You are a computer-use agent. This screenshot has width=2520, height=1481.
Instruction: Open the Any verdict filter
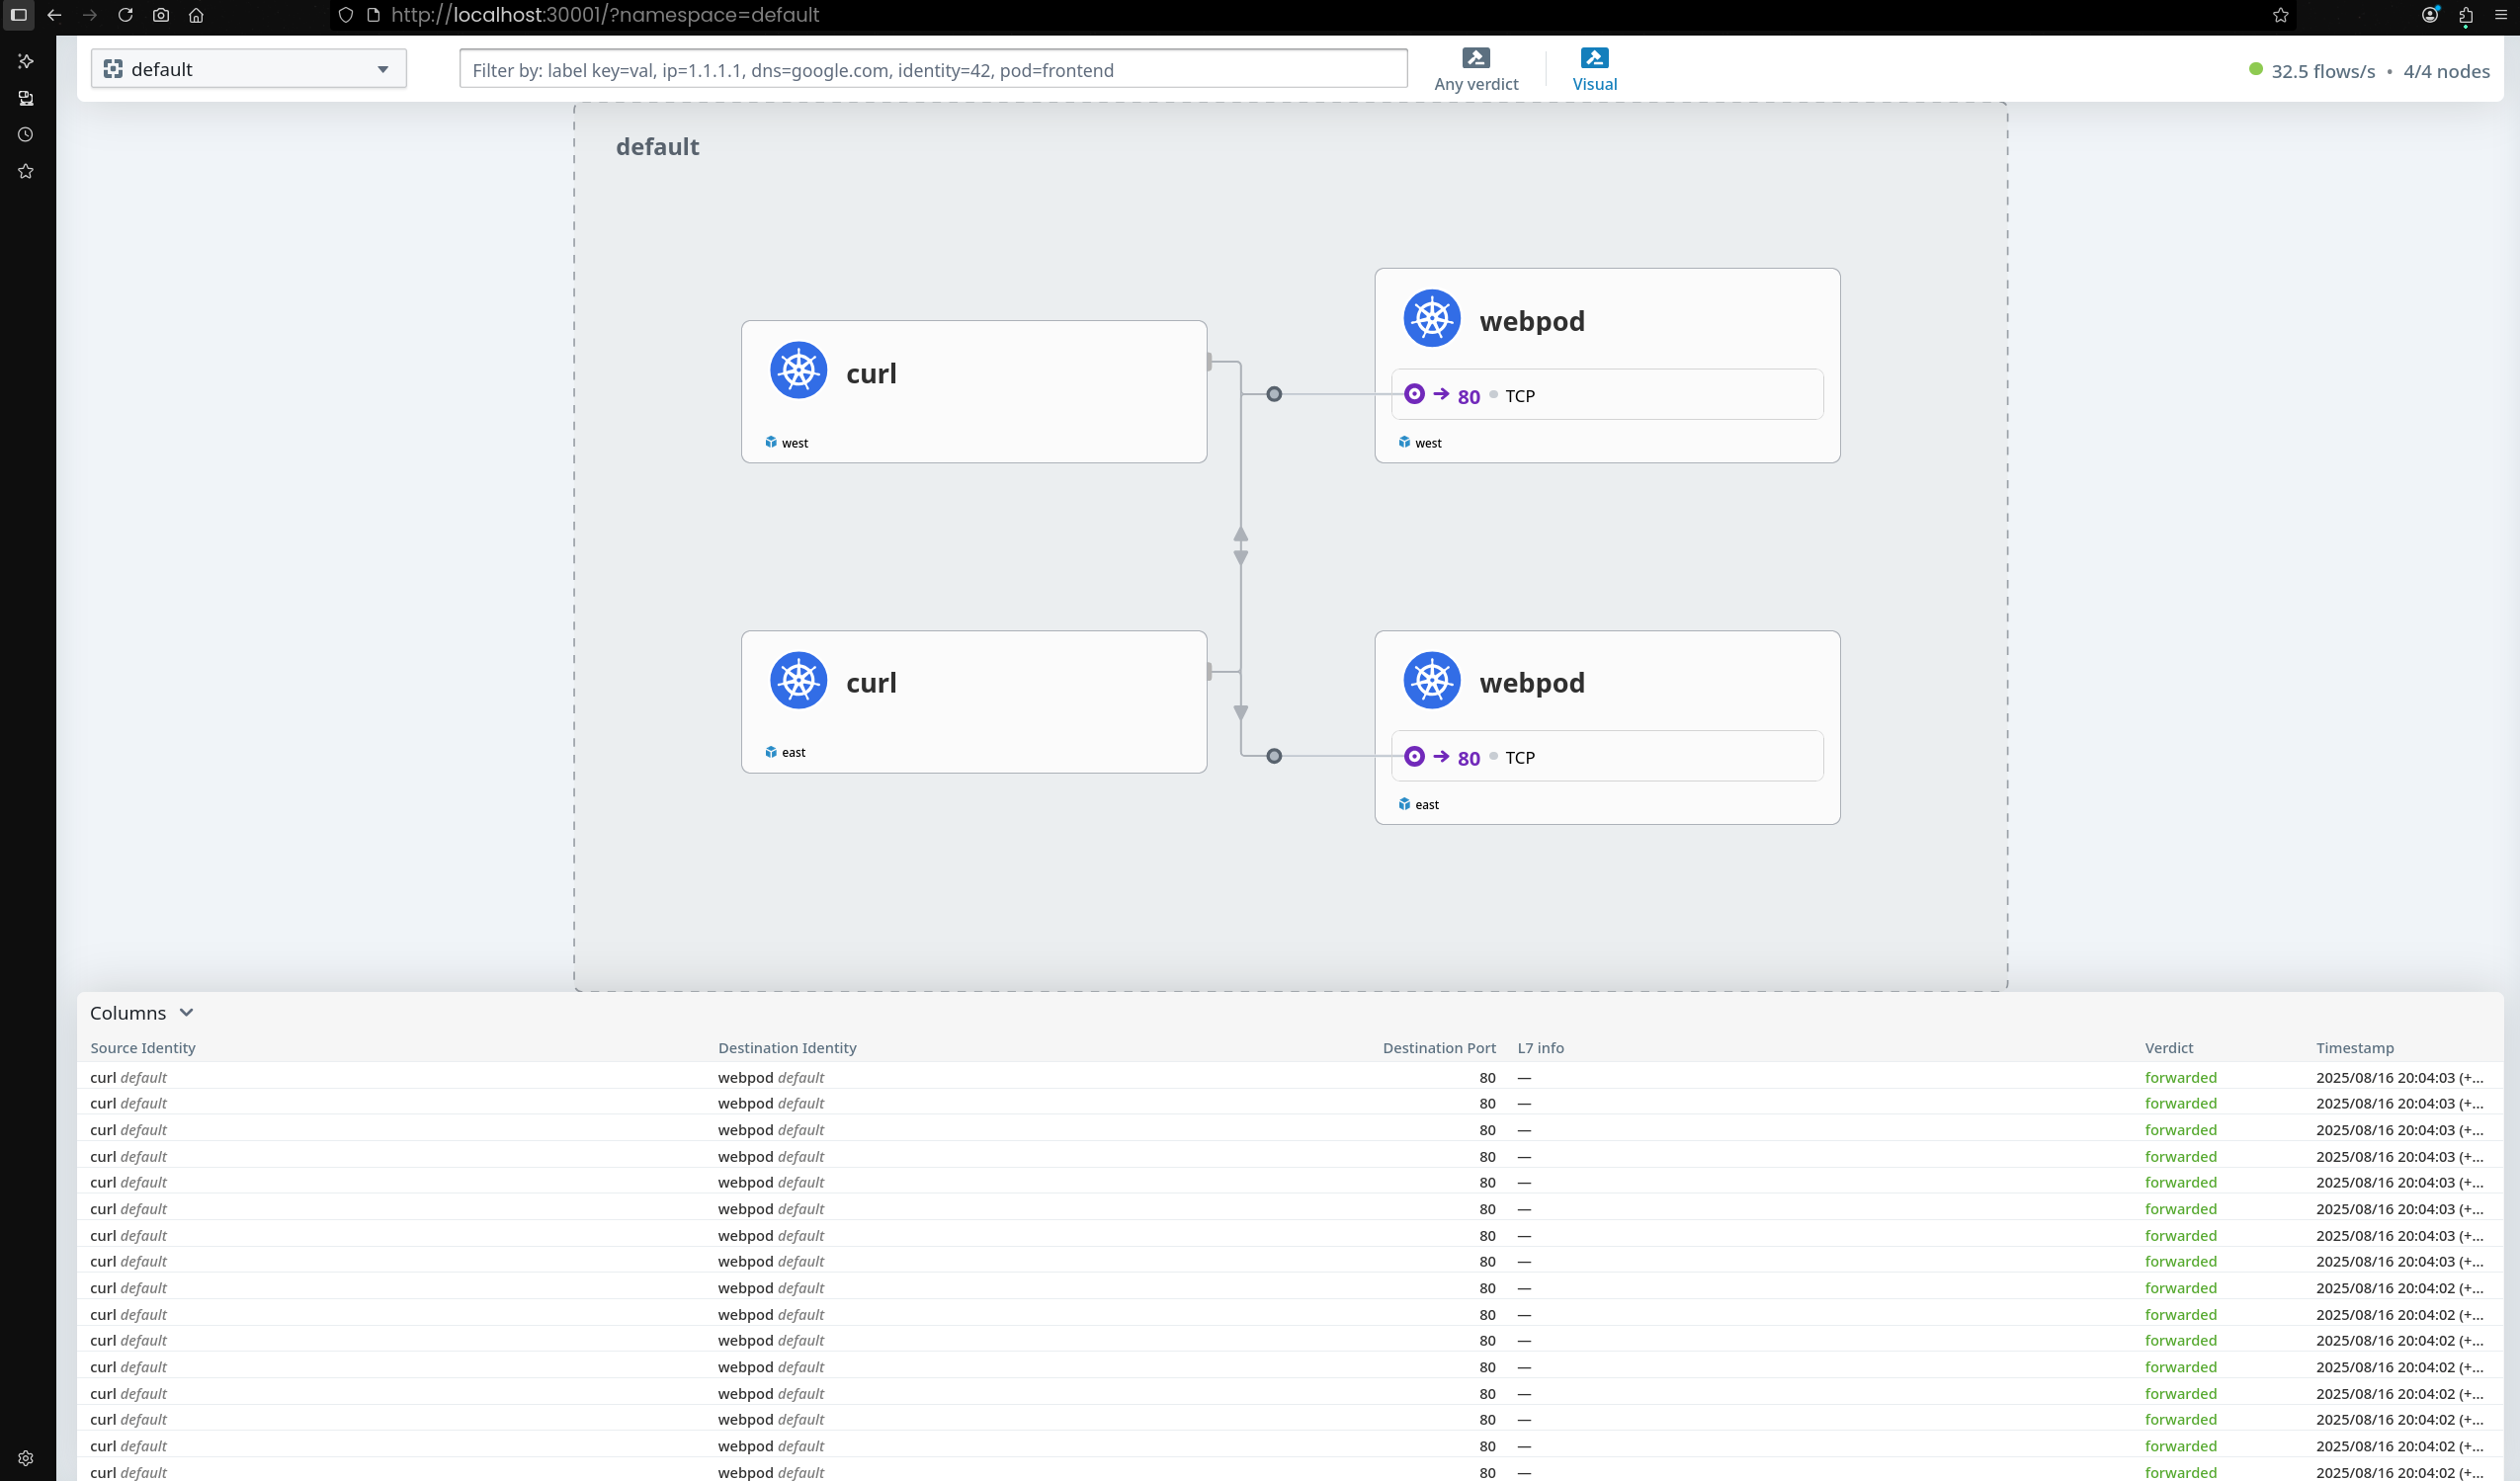(1475, 70)
